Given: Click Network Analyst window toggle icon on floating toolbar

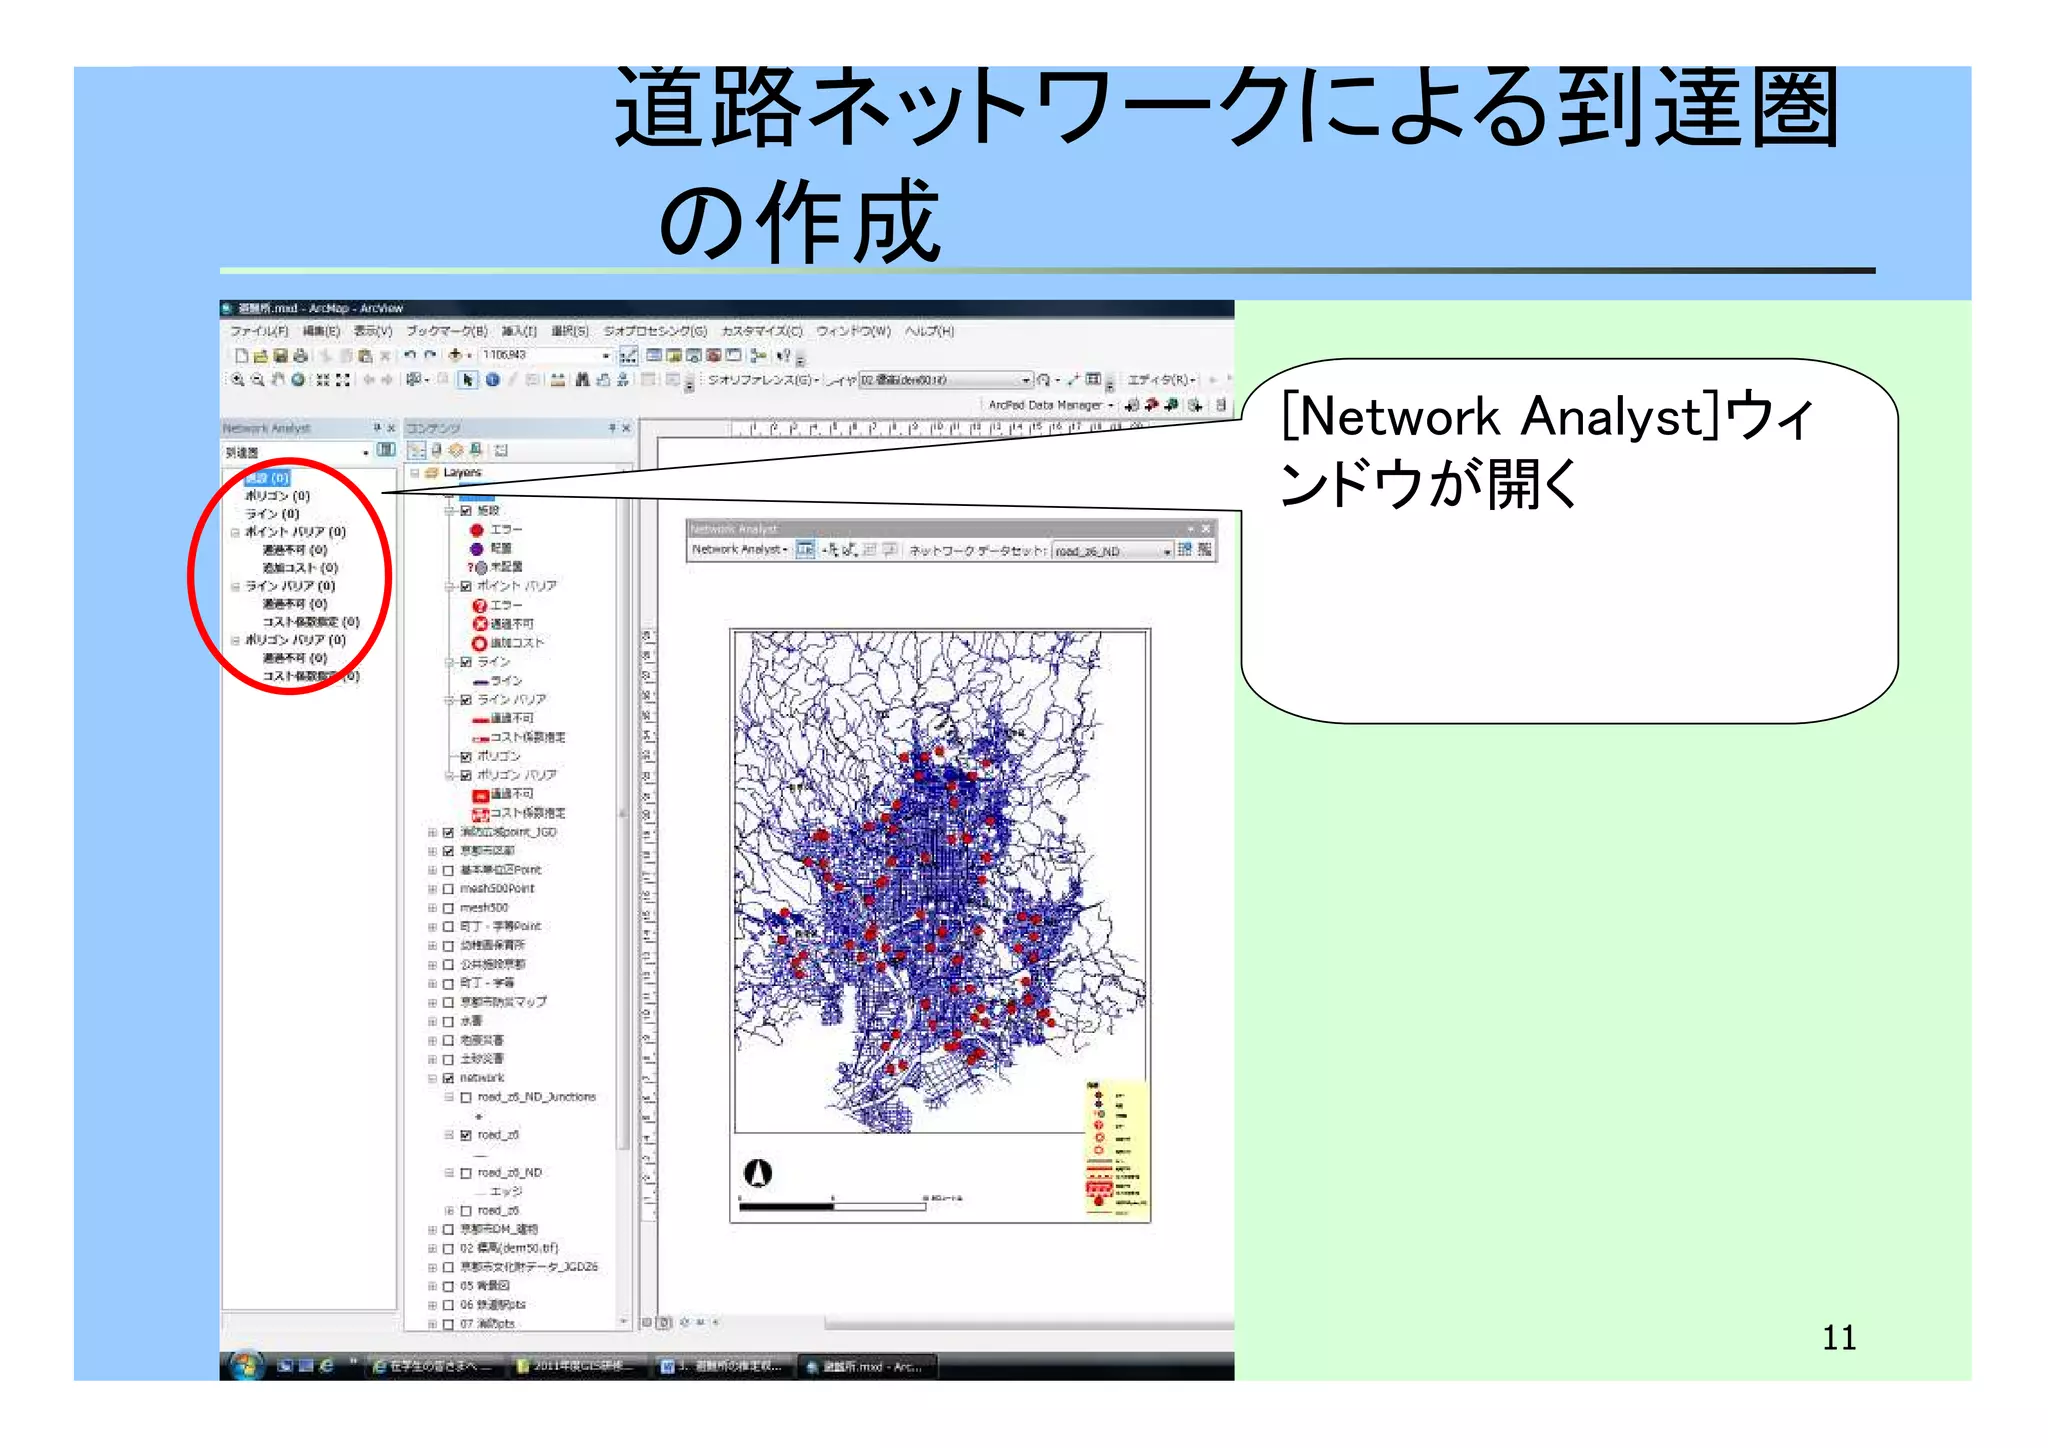Looking at the screenshot, I should 805,550.
